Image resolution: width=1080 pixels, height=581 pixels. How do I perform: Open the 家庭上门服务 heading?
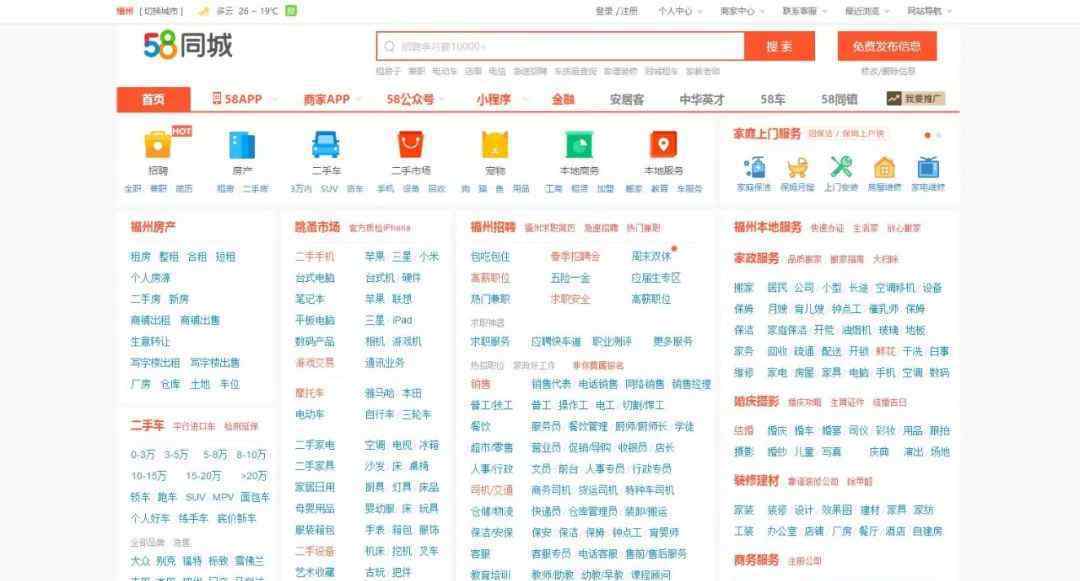click(x=767, y=134)
